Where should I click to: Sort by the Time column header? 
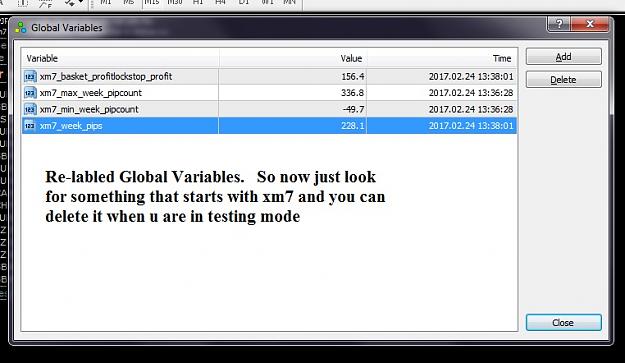tap(442, 58)
